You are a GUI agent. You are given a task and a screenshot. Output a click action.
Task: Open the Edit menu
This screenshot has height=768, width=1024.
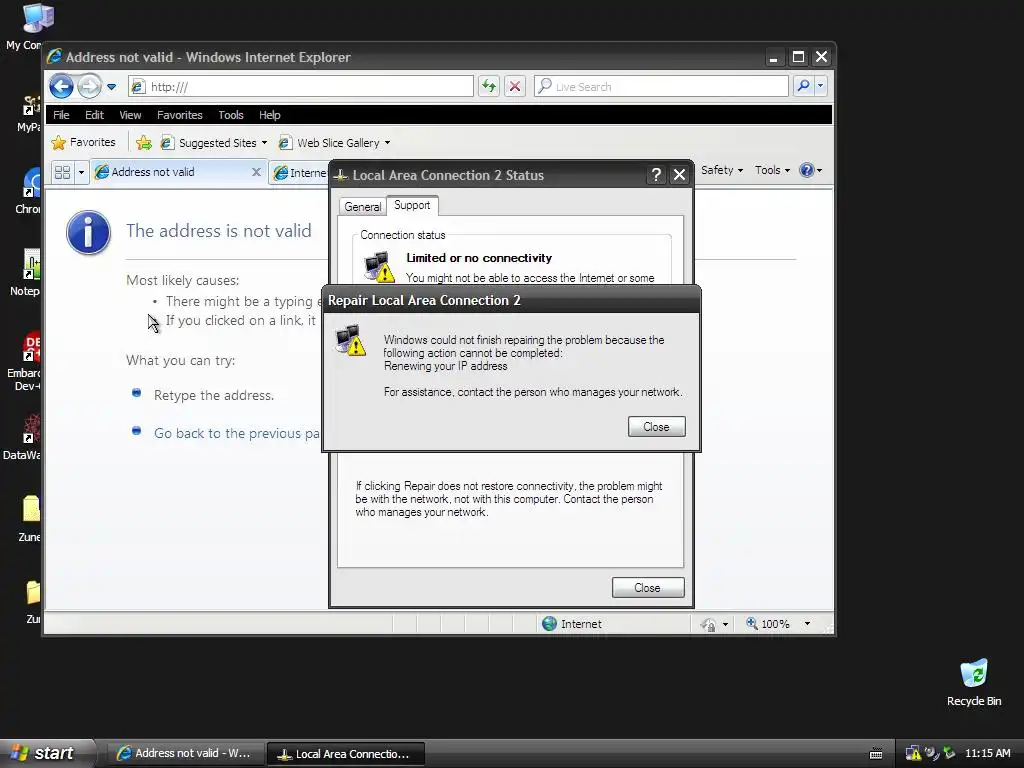tap(94, 115)
